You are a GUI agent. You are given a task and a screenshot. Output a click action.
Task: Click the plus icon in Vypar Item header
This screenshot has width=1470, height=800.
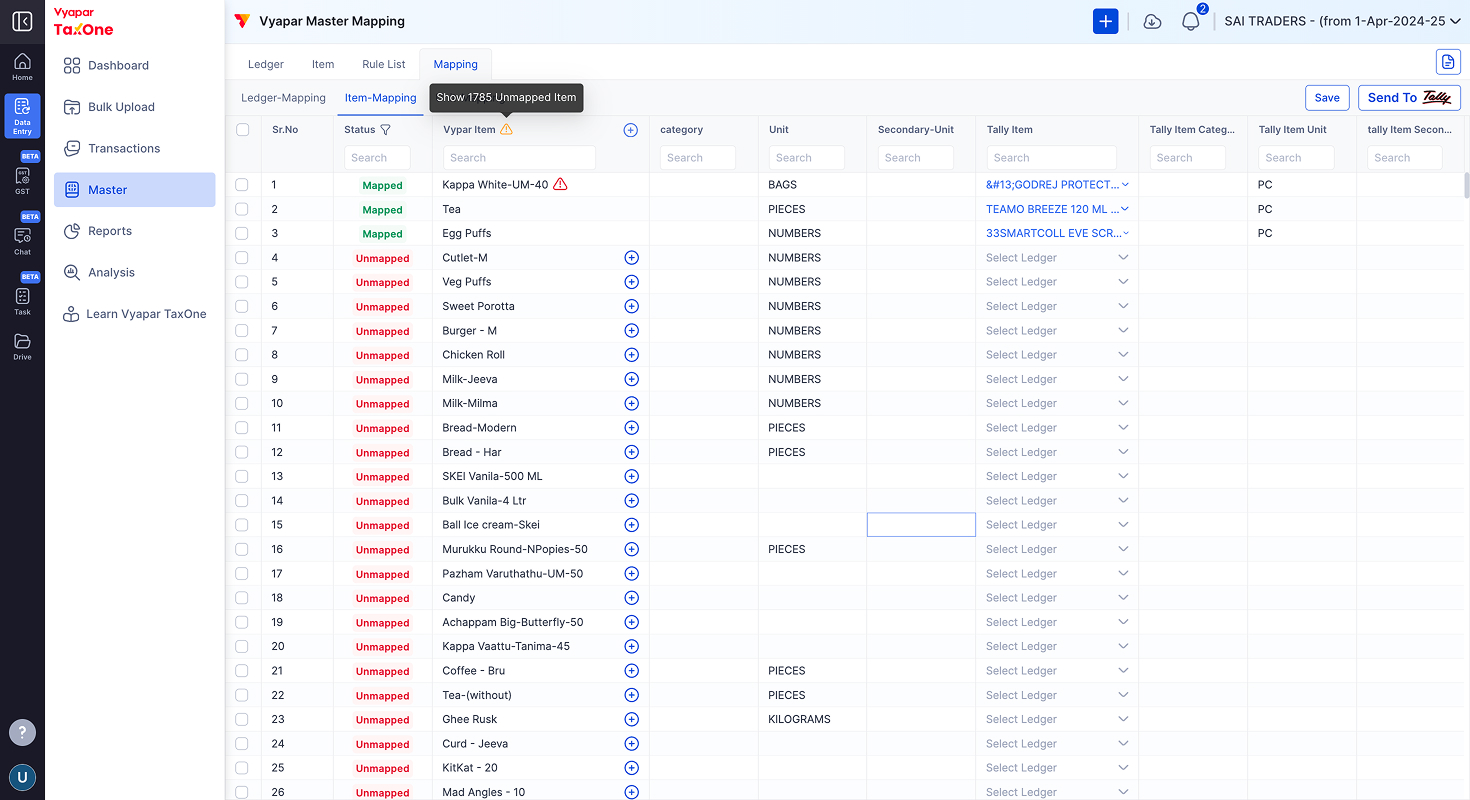(631, 130)
